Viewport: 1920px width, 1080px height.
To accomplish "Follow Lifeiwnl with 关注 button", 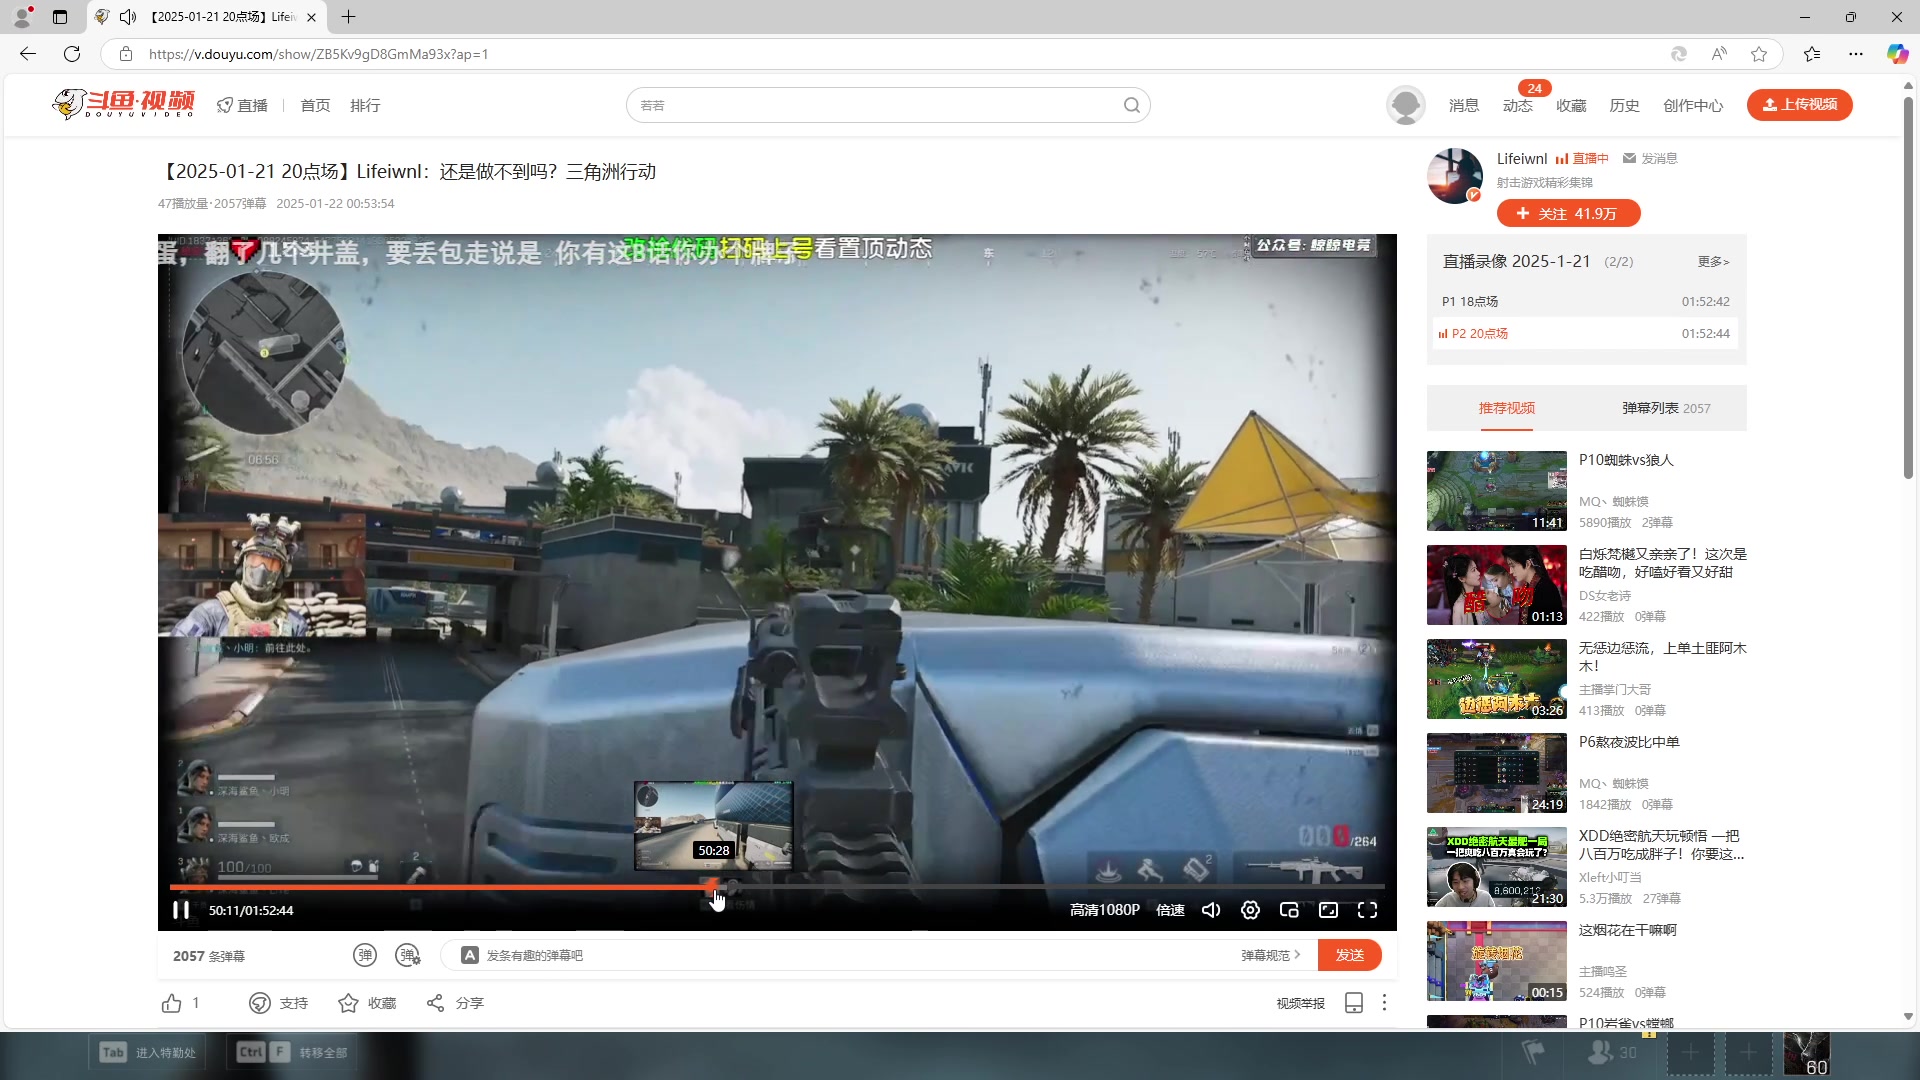I will click(1568, 213).
